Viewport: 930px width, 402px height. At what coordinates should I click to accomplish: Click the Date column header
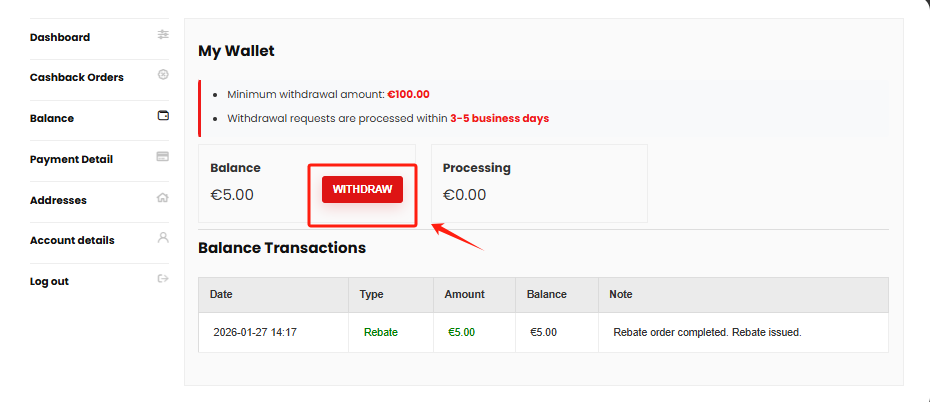[x=221, y=295]
